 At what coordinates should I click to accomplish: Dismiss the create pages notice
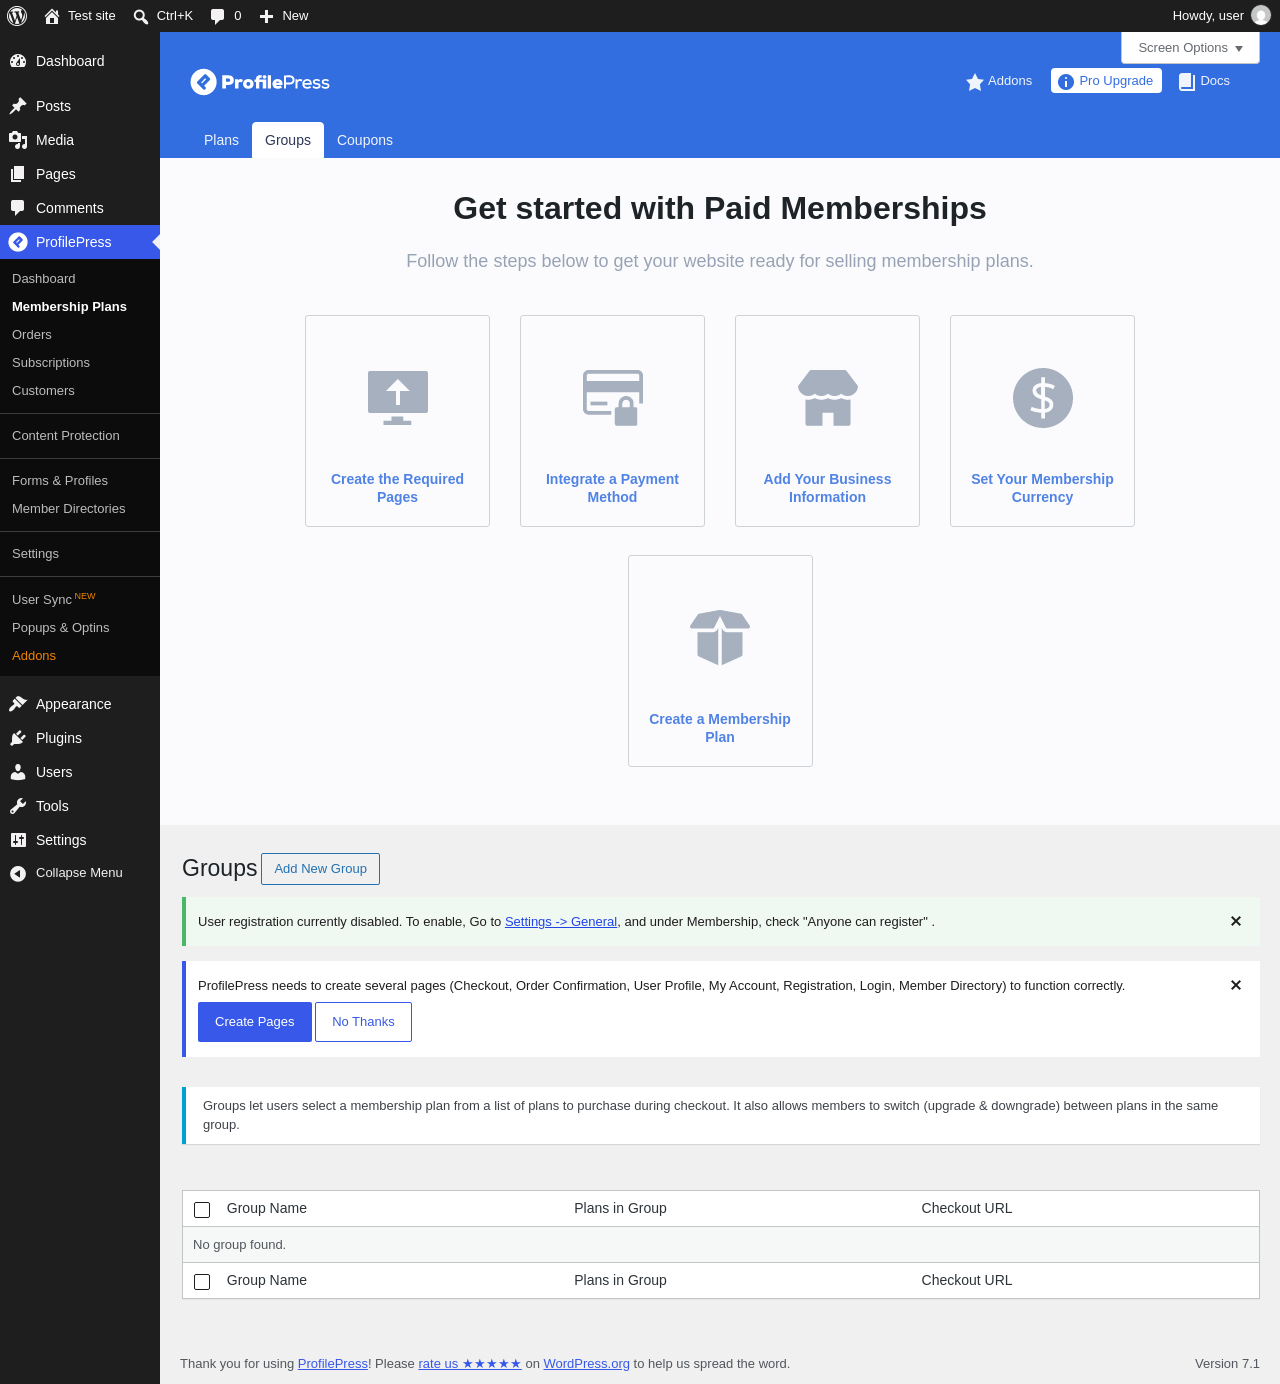coord(1236,985)
